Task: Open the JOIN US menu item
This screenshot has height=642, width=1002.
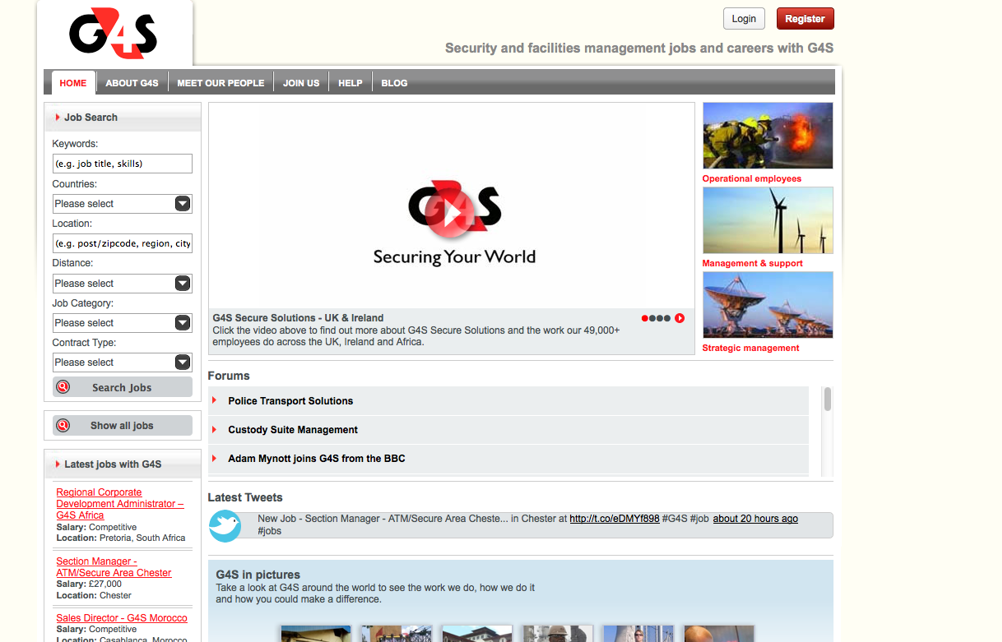Action: tap(301, 83)
